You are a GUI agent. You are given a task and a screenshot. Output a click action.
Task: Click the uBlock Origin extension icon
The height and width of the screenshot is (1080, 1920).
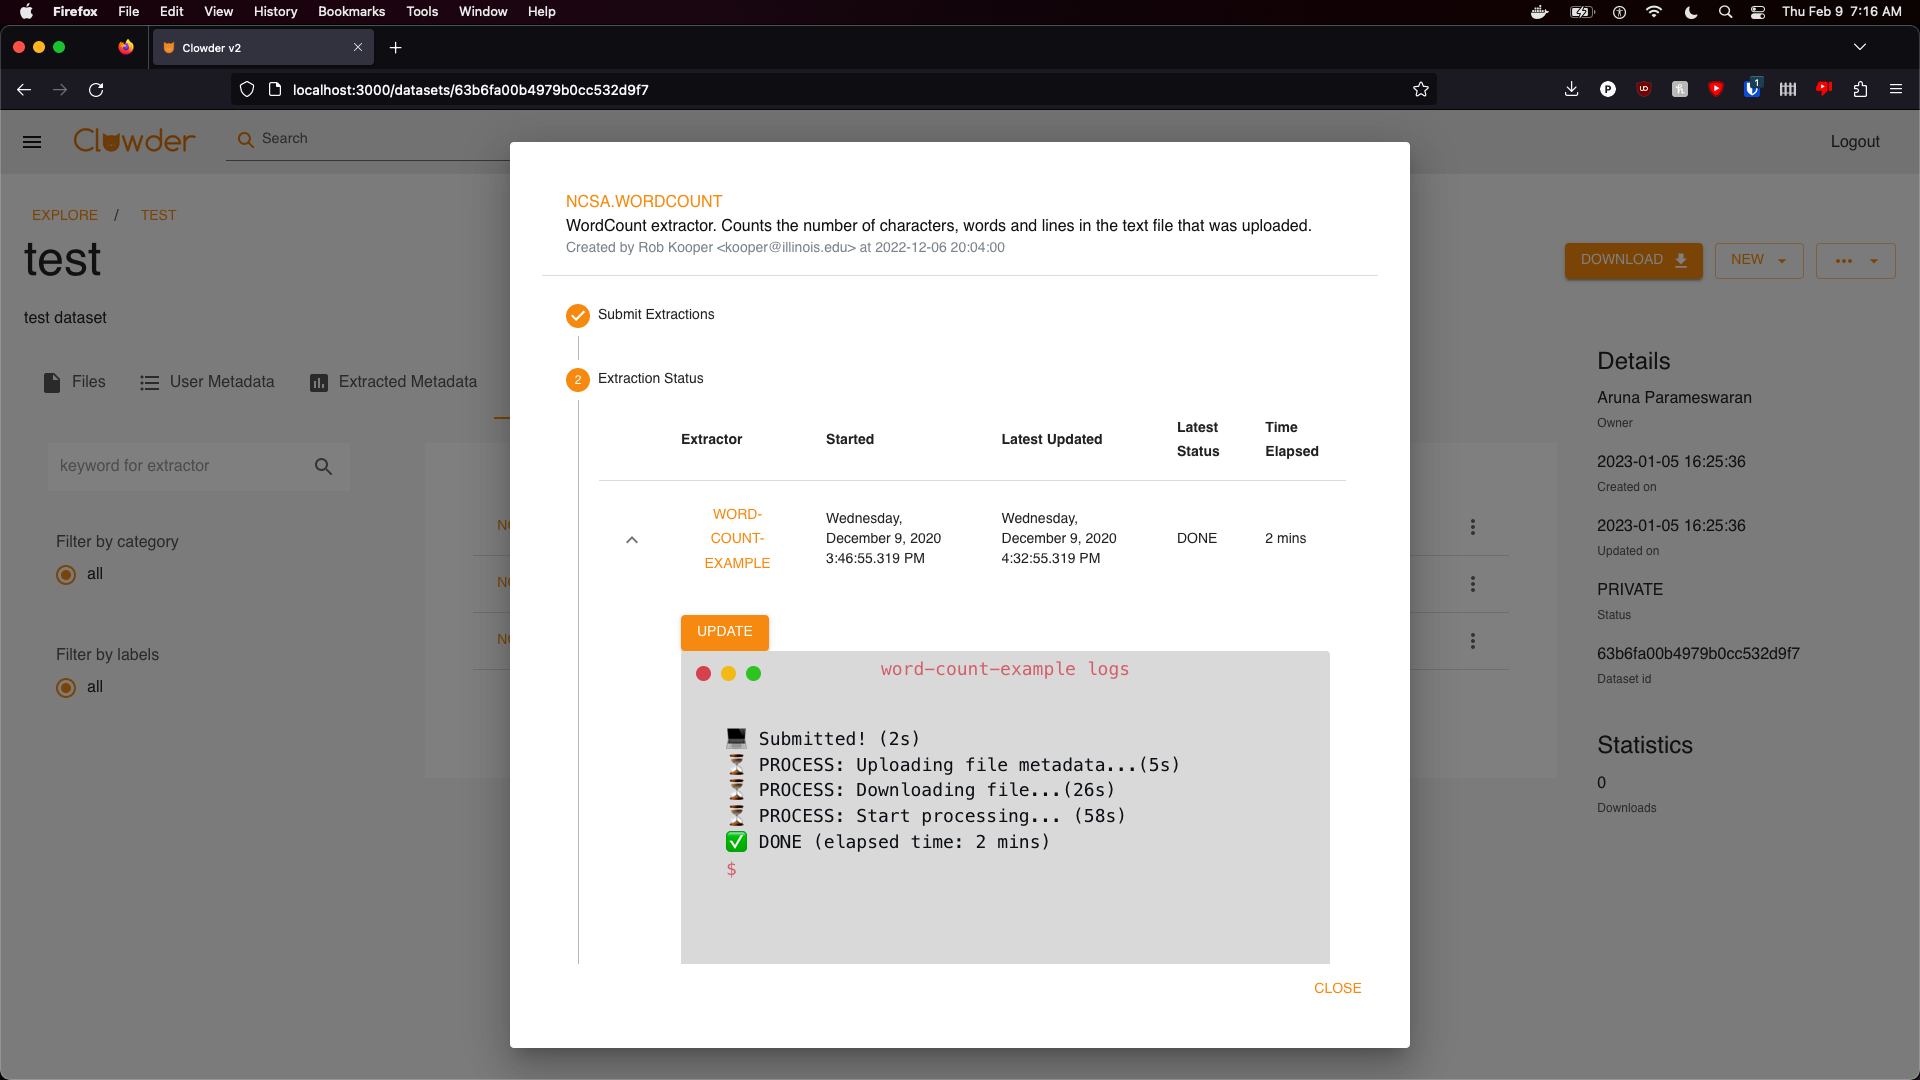[1643, 89]
